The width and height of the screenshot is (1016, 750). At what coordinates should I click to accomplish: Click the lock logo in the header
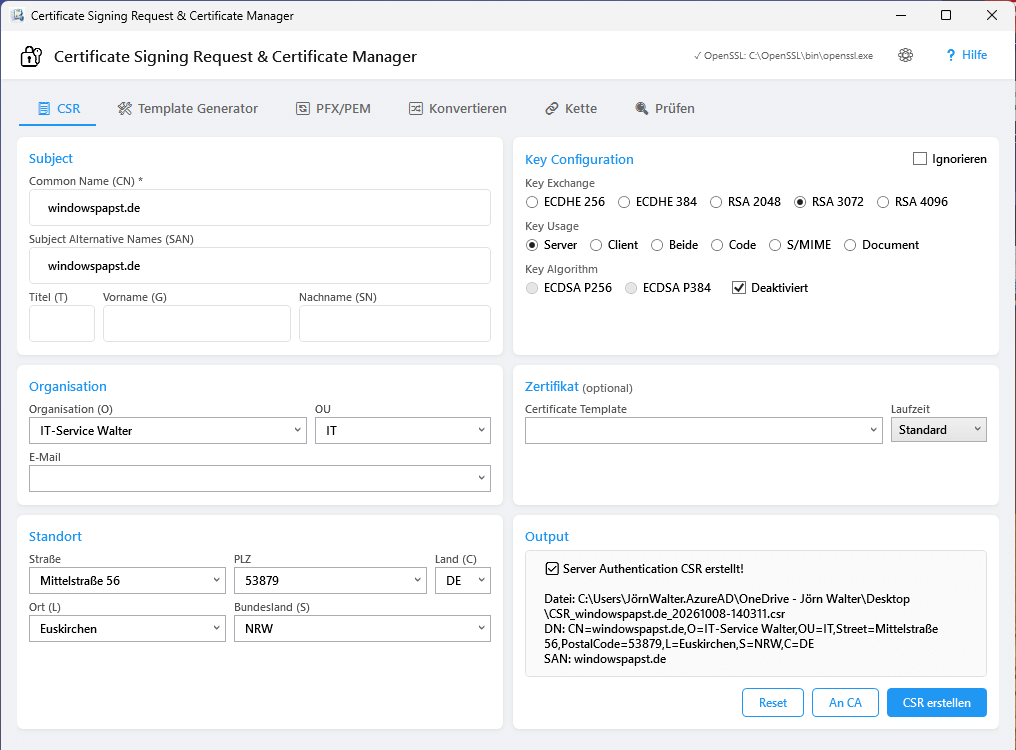pyautogui.click(x=31, y=56)
